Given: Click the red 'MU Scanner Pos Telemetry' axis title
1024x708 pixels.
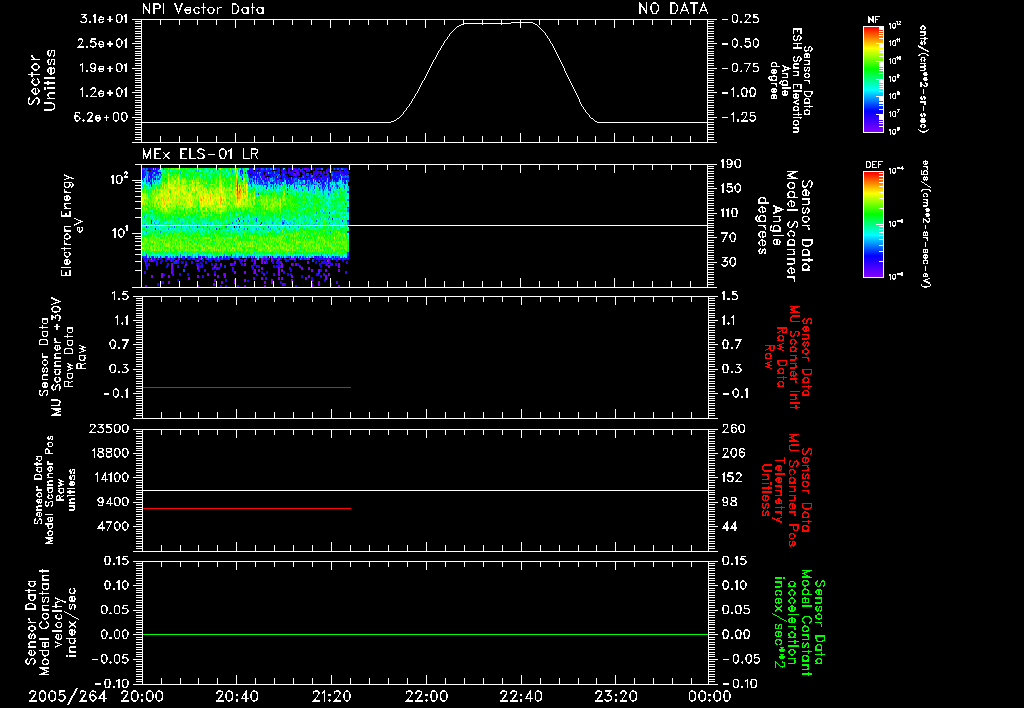Looking at the screenshot, I should coord(786,490).
